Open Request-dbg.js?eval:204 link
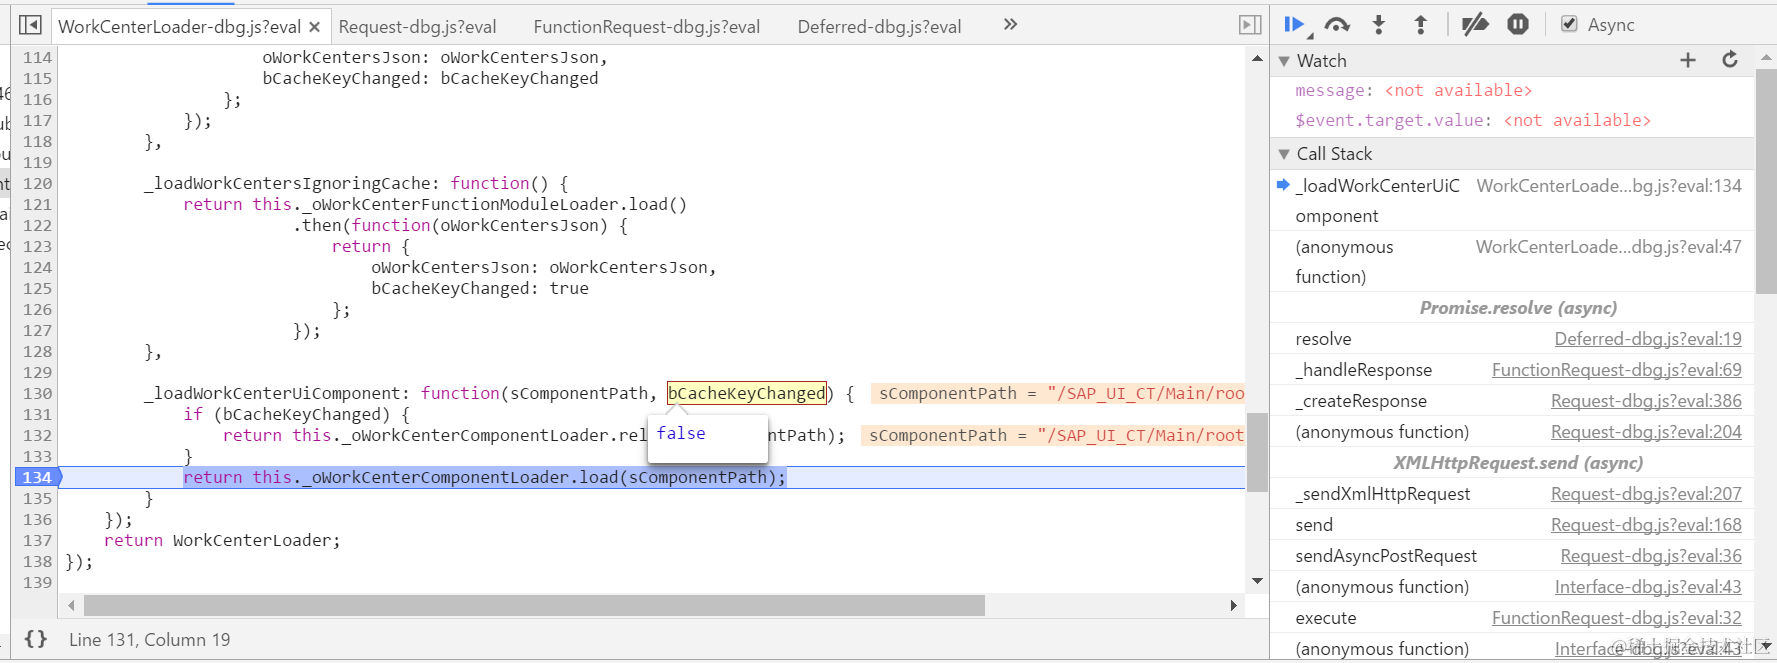1777x663 pixels. (x=1646, y=432)
